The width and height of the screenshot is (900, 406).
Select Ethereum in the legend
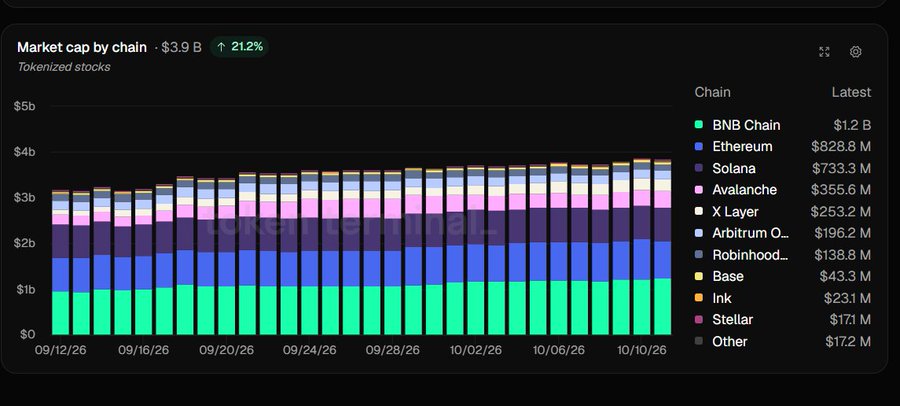[x=742, y=146]
